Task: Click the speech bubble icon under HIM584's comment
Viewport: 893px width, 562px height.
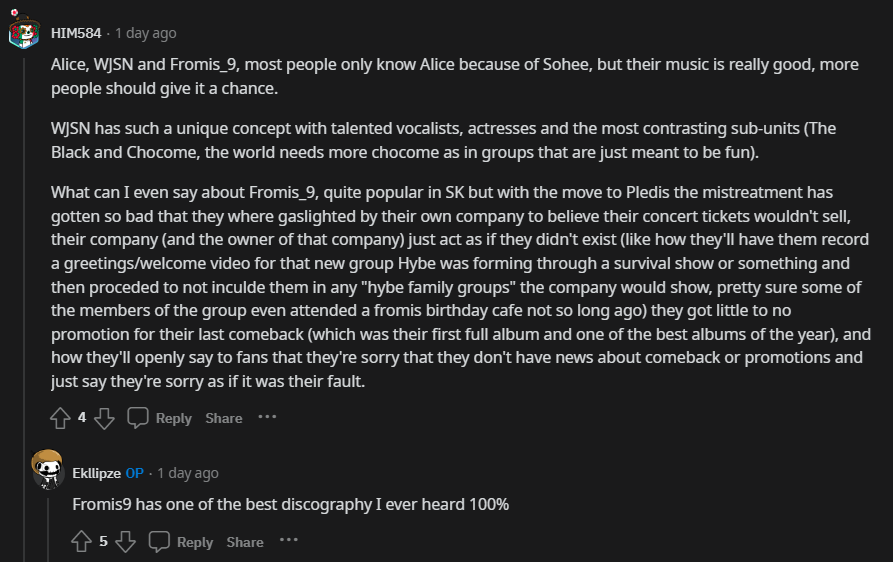Action: (138, 418)
